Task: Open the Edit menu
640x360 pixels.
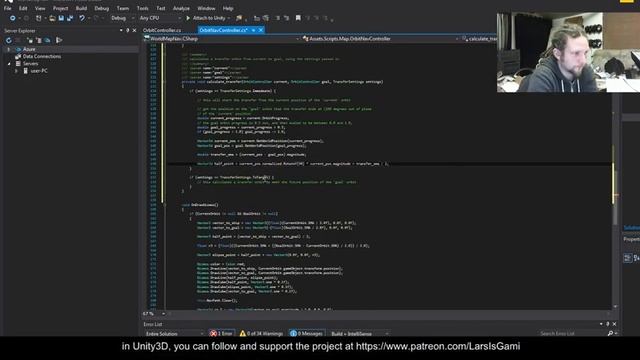Action: tap(23, 8)
